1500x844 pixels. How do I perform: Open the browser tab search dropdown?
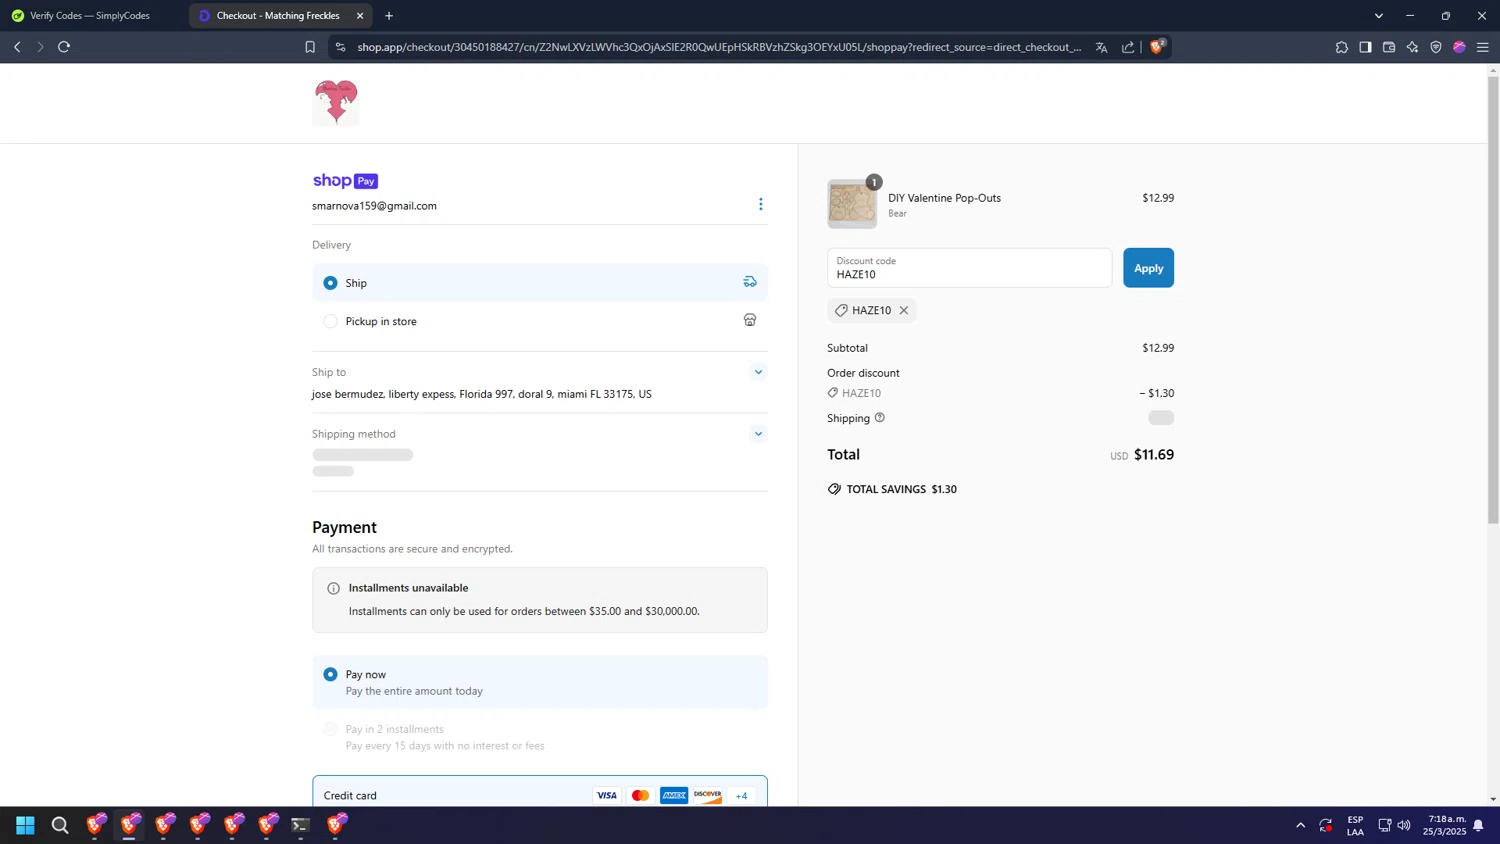[x=1379, y=16]
